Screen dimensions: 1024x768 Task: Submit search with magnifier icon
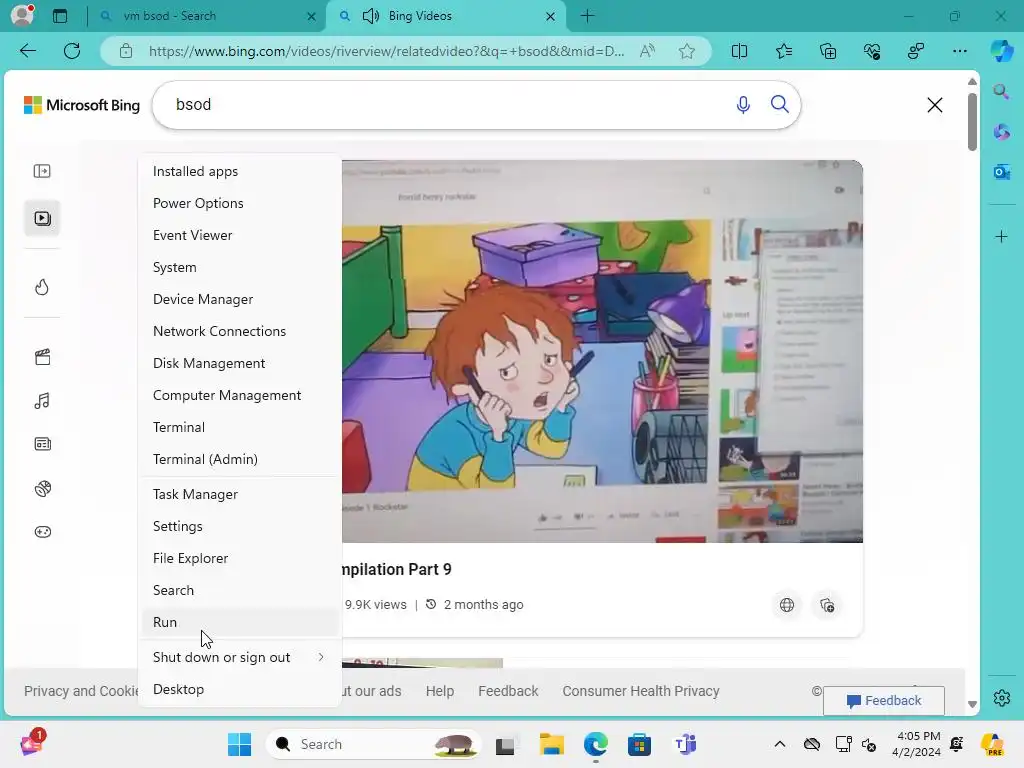pyautogui.click(x=779, y=104)
